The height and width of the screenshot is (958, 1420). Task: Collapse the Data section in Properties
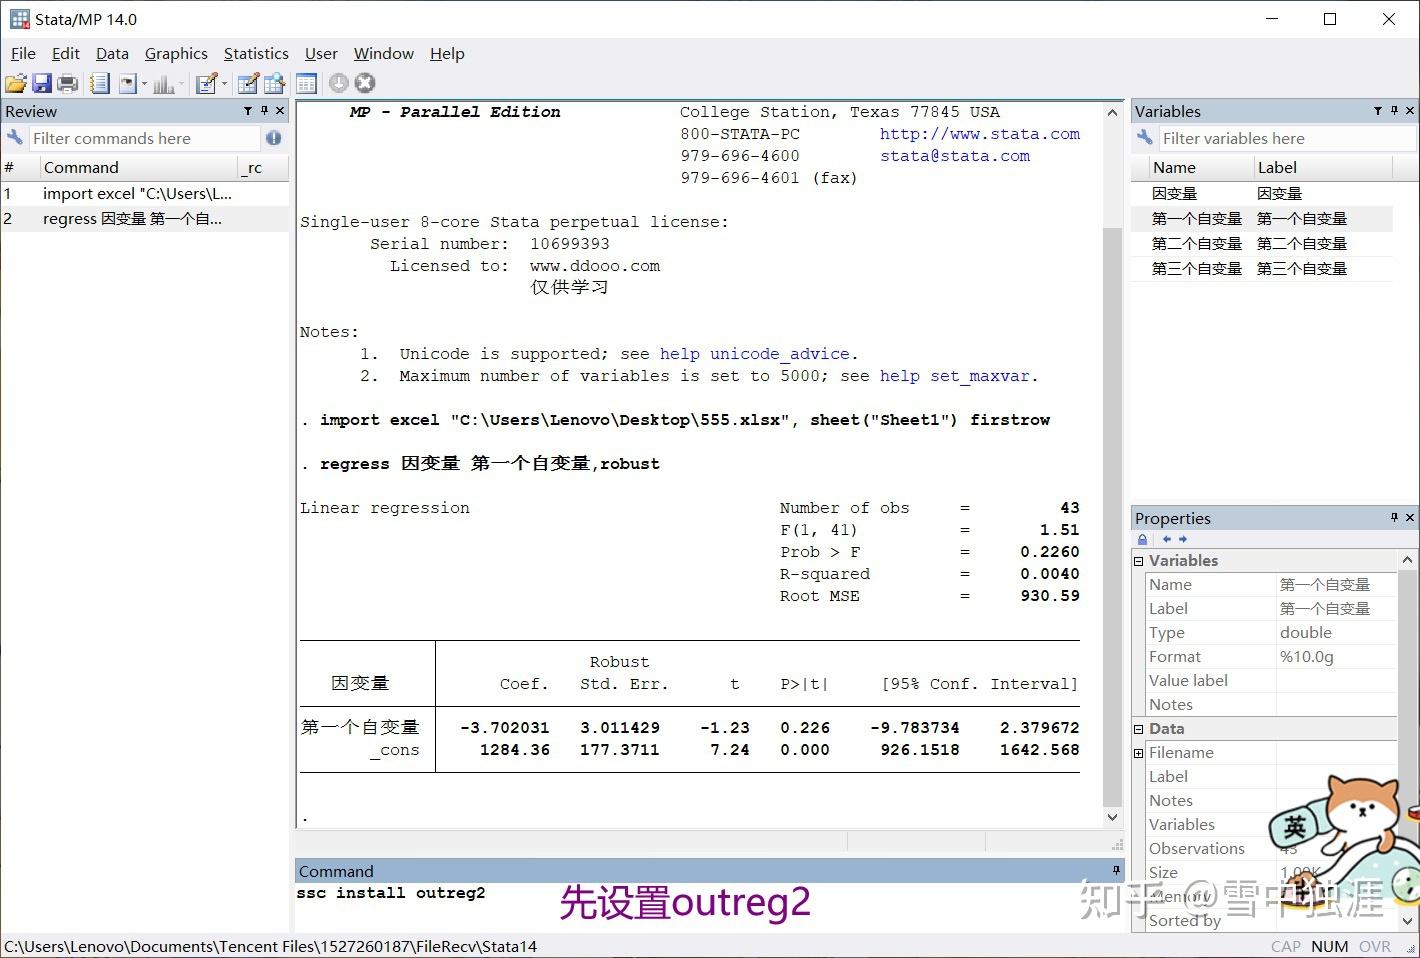1138,729
